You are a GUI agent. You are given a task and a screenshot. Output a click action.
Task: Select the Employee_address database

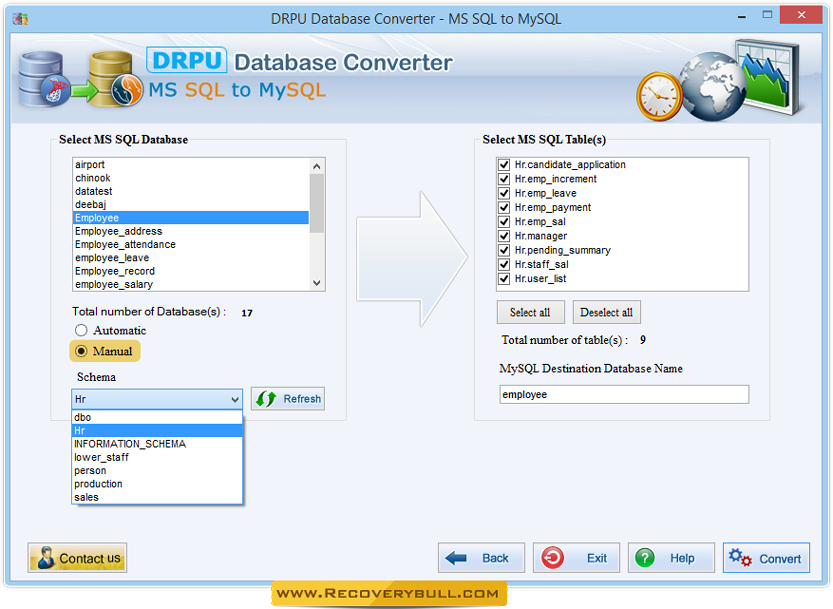point(191,231)
